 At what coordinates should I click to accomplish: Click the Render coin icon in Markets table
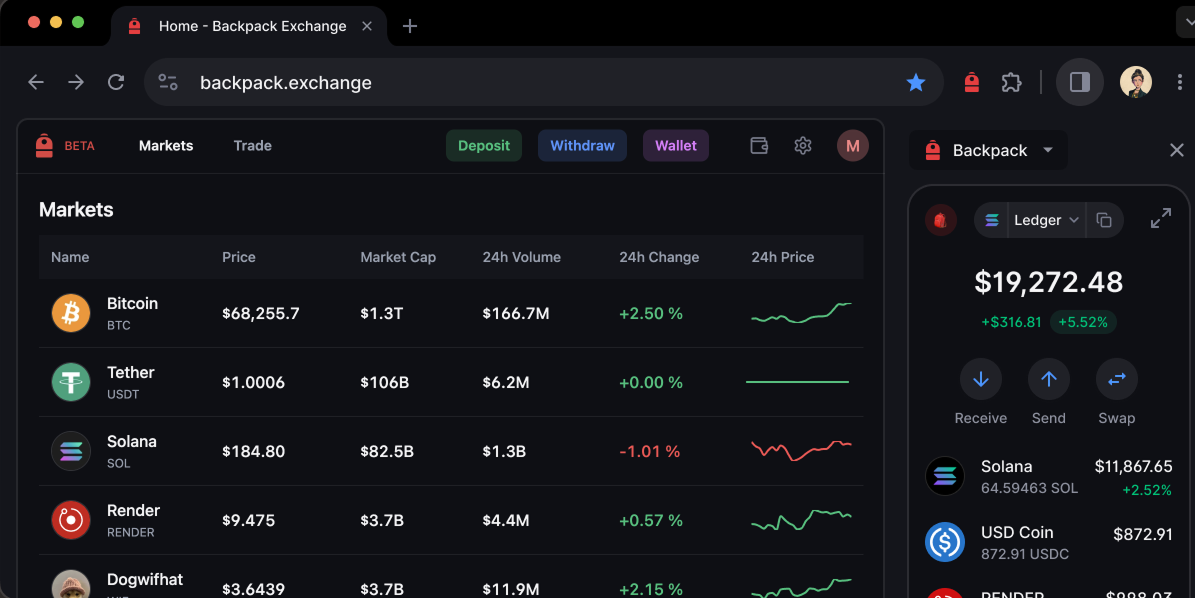(71, 520)
